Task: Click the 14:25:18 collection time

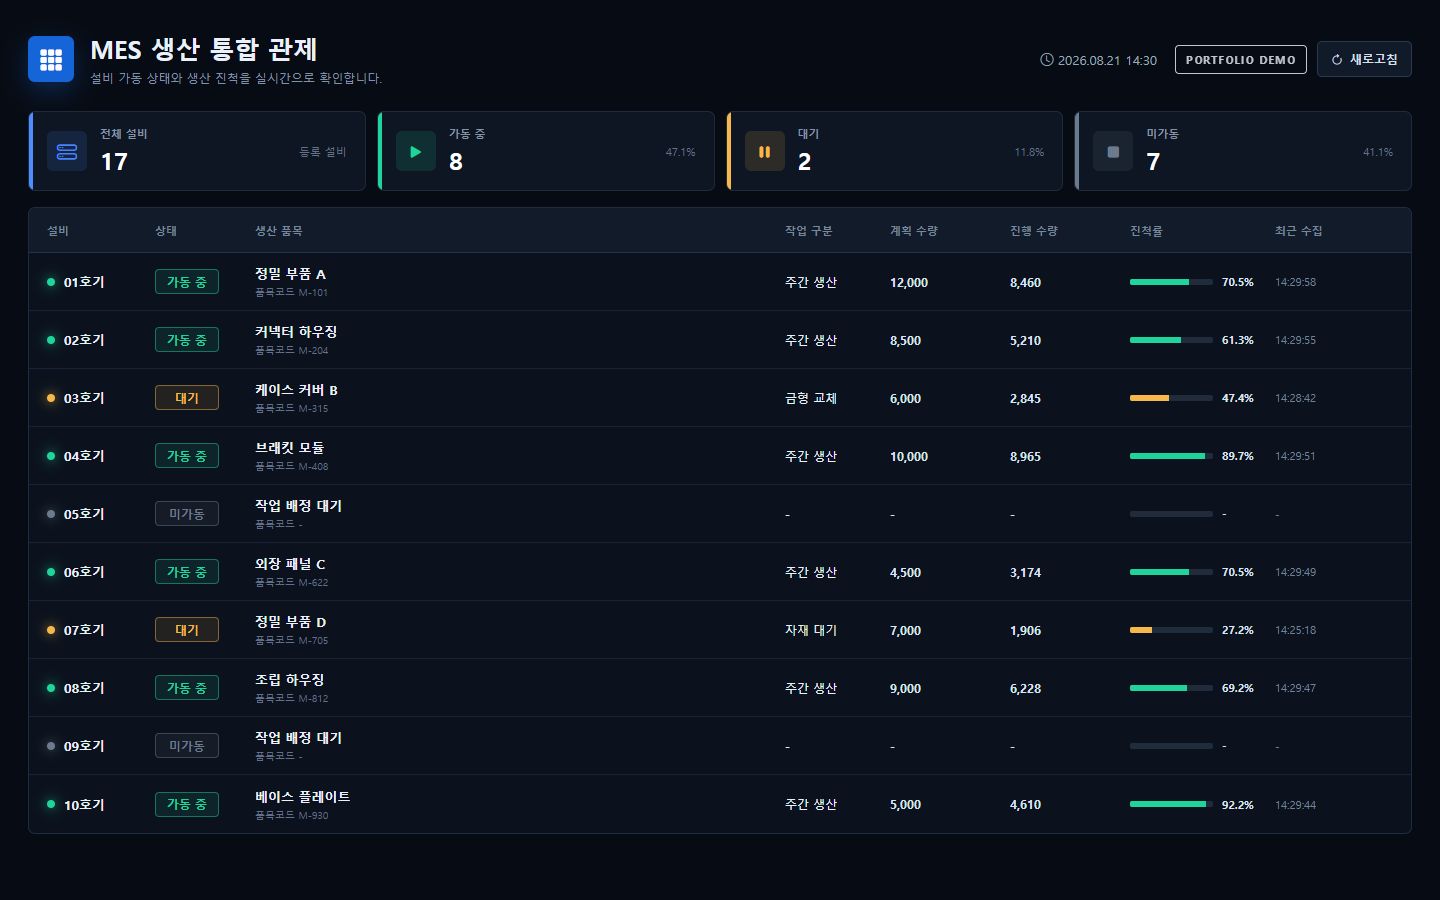Action: (1295, 630)
